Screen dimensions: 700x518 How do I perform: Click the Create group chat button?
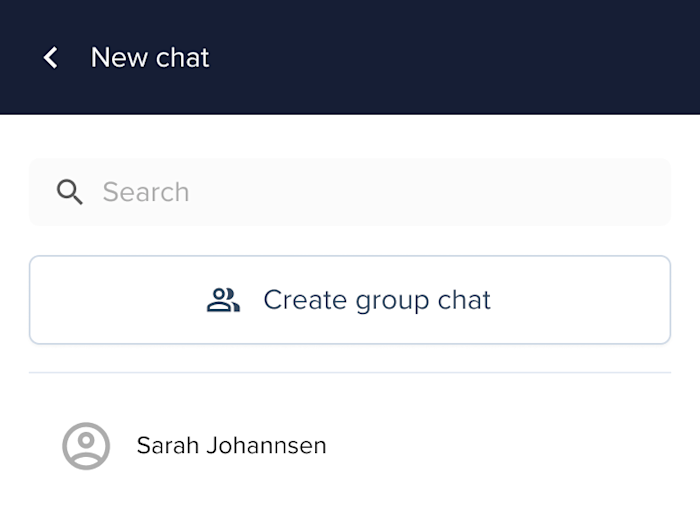(350, 300)
